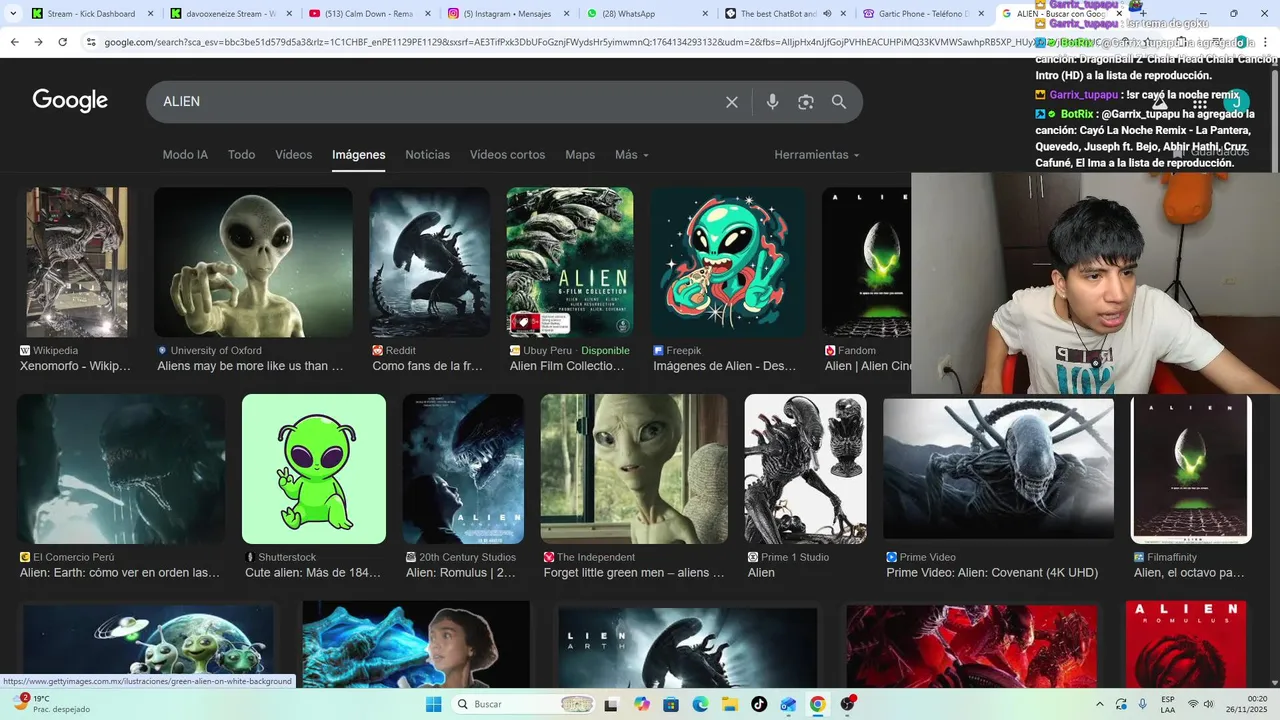Close the WhatsApp tab
This screenshot has width=1280, height=720.
tap(705, 14)
